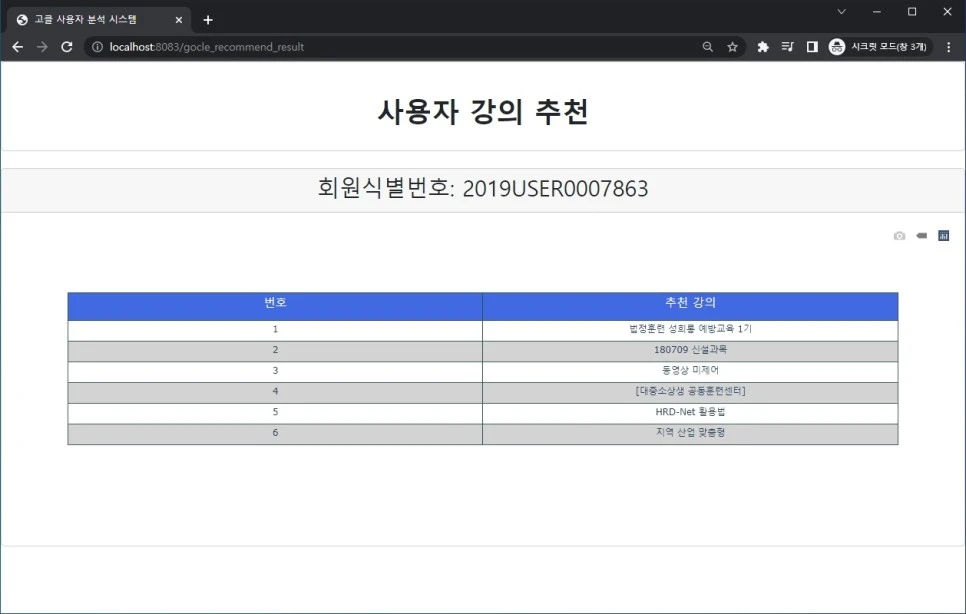
Task: Maximize the browser window
Action: tap(912, 12)
